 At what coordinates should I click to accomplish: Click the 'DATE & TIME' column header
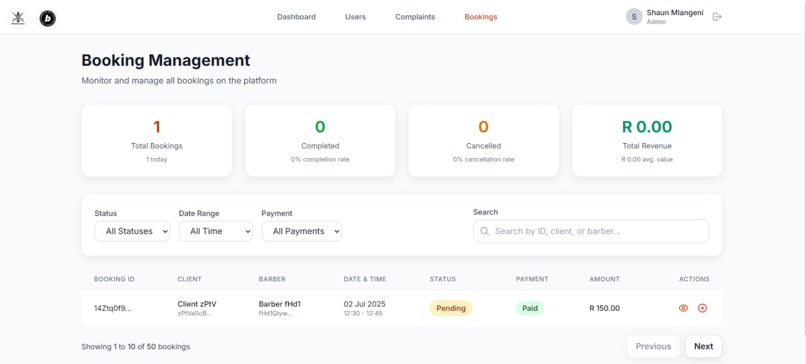click(x=365, y=279)
